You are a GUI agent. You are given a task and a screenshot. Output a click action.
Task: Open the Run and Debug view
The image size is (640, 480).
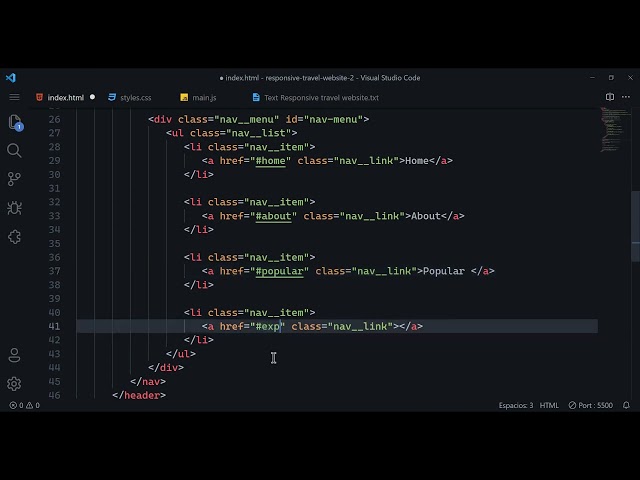click(14, 208)
